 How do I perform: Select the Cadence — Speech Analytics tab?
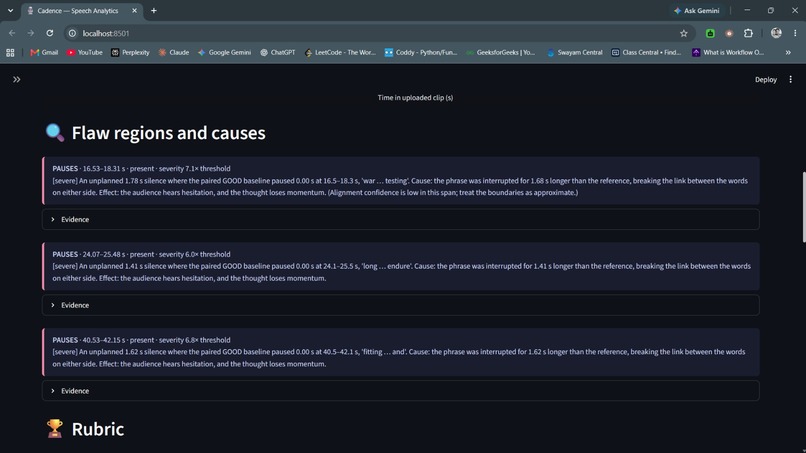(82, 11)
